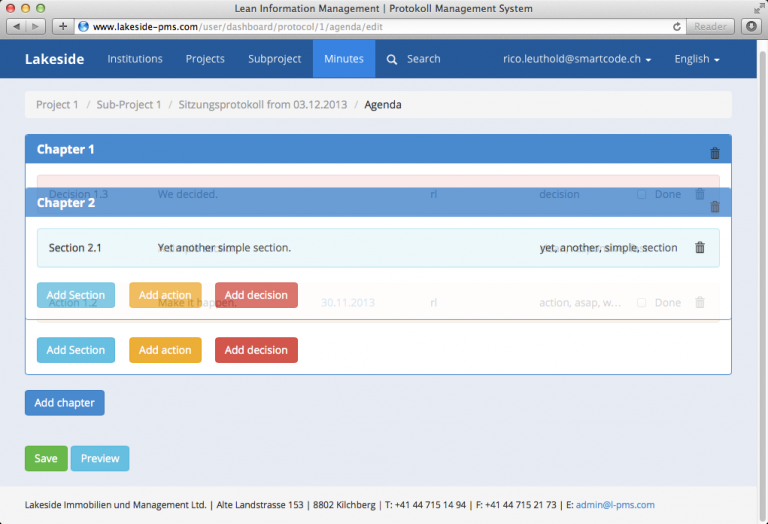Go forward with browser forward arrow
Screen dimensions: 768x524
tap(36, 26)
